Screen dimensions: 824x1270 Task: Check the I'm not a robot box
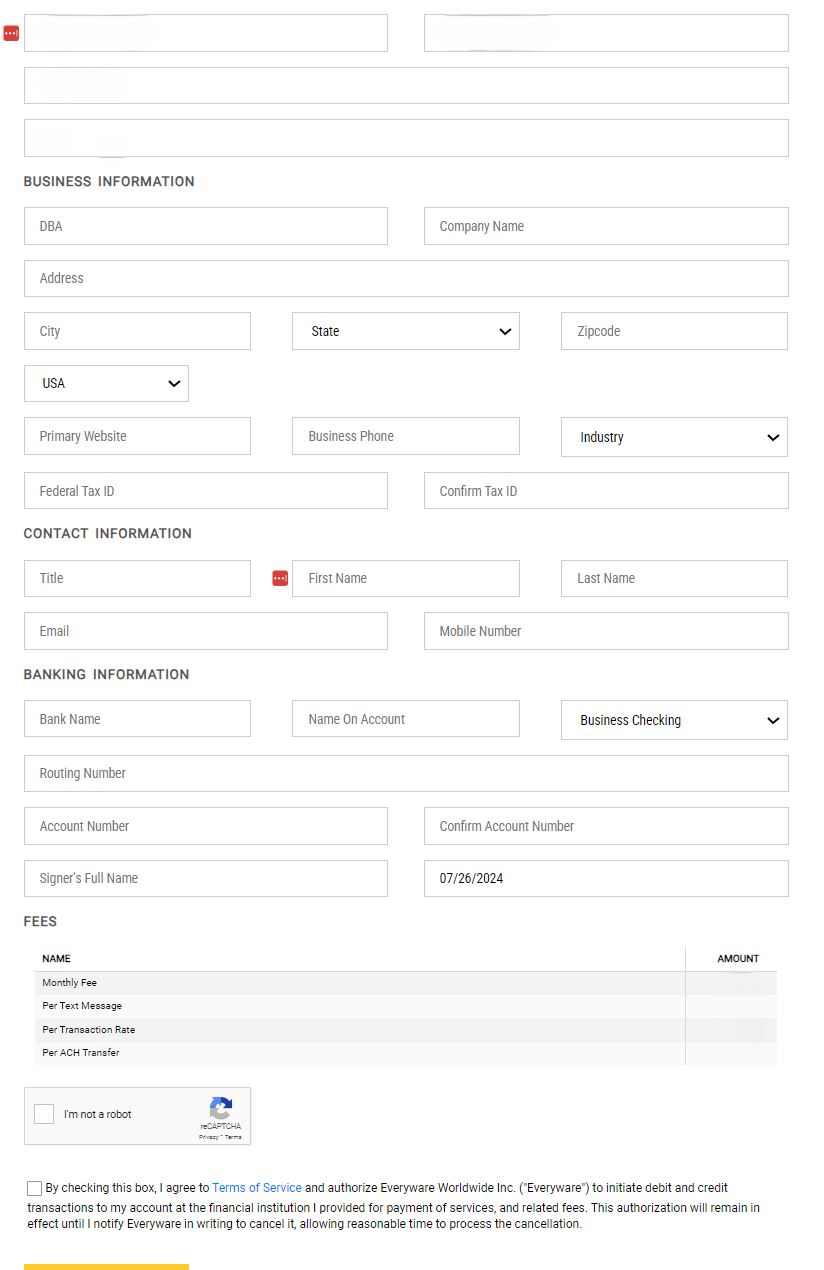click(44, 1114)
